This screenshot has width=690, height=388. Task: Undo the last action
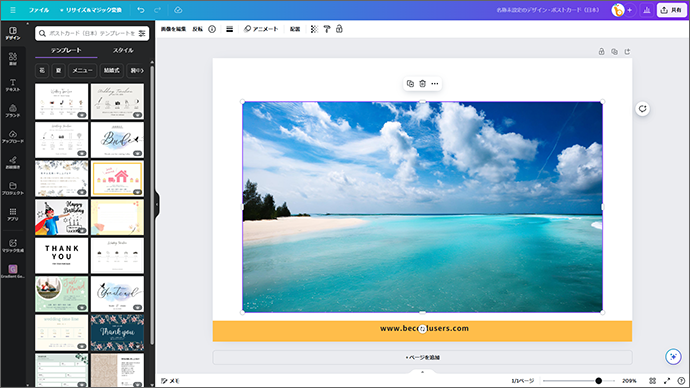(x=141, y=10)
